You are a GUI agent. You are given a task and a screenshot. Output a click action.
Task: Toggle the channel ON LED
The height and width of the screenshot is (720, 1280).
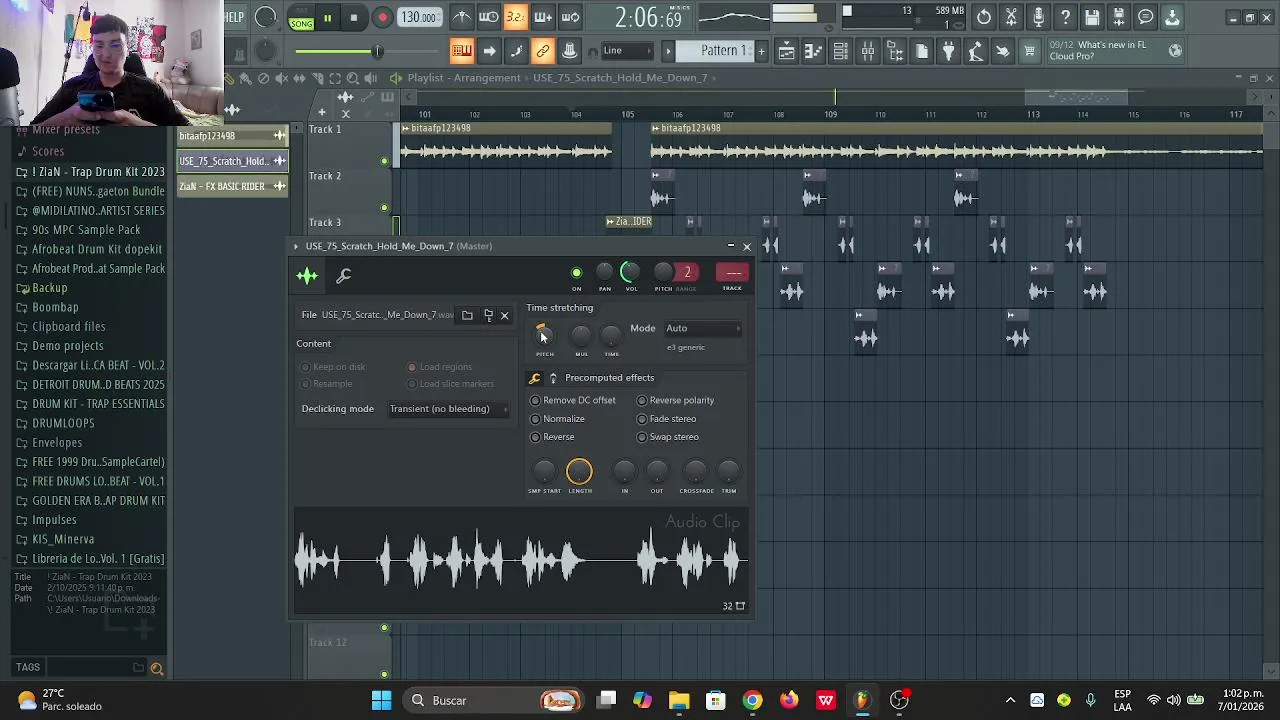point(576,273)
